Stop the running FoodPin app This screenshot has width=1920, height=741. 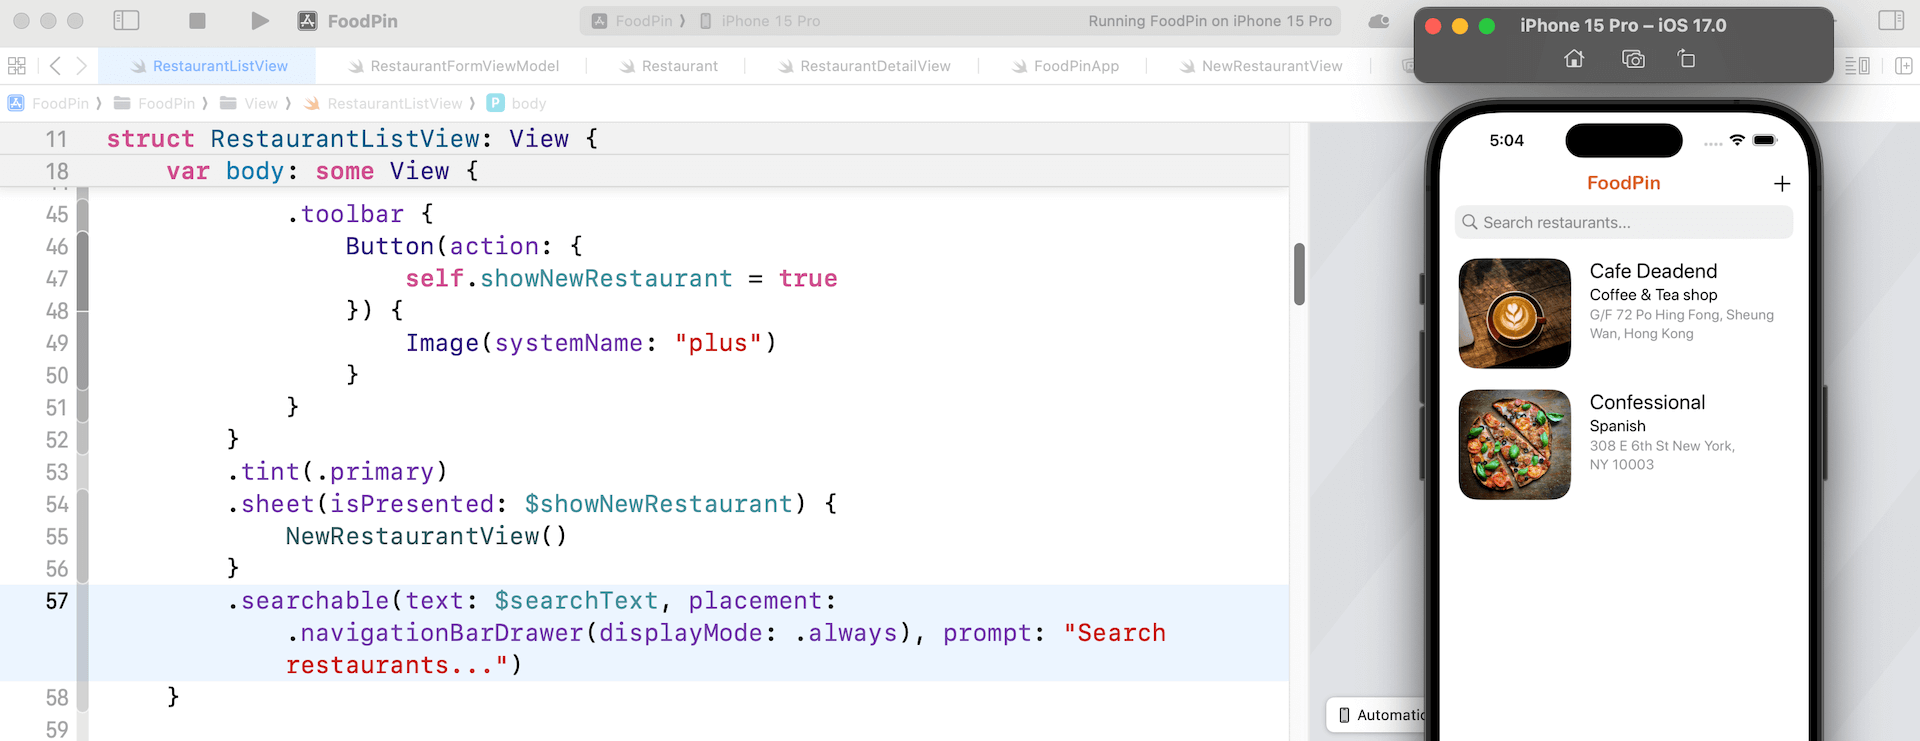pyautogui.click(x=197, y=21)
